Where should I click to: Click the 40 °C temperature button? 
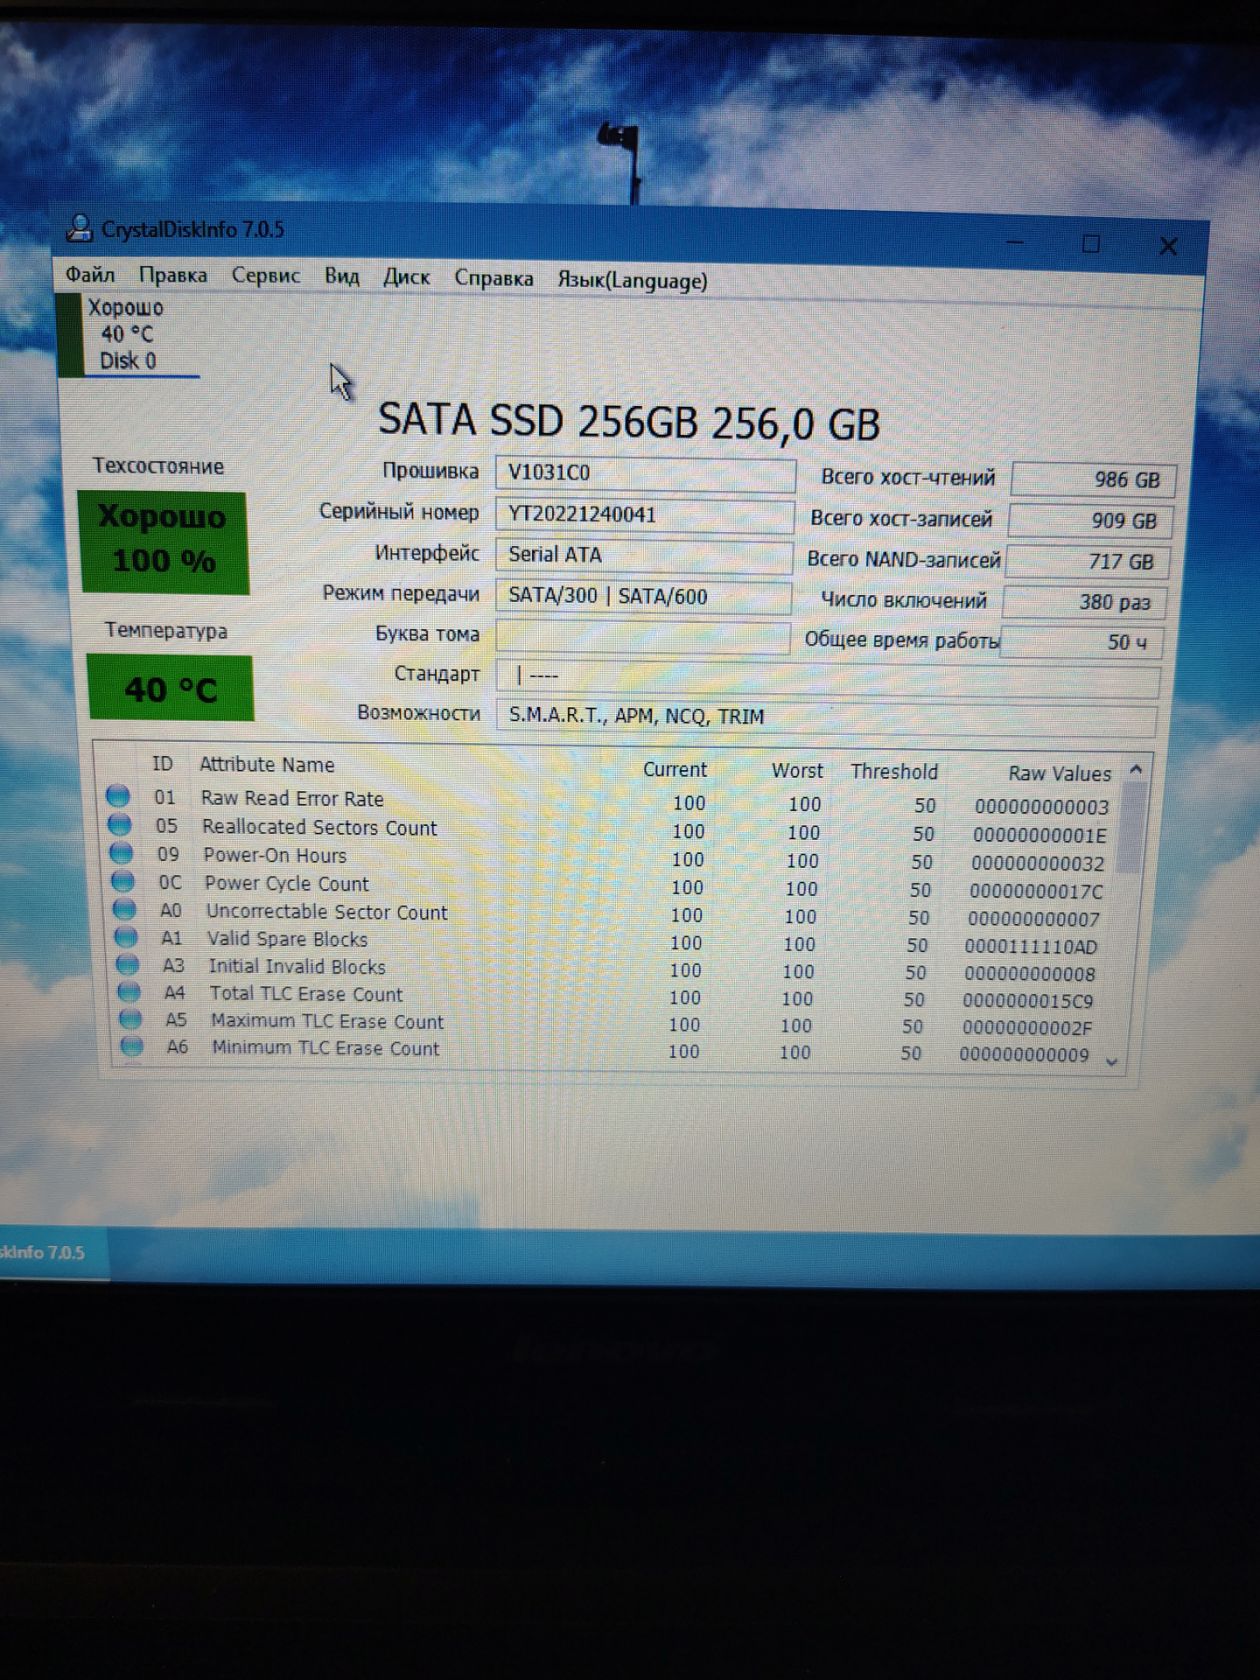[x=170, y=688]
